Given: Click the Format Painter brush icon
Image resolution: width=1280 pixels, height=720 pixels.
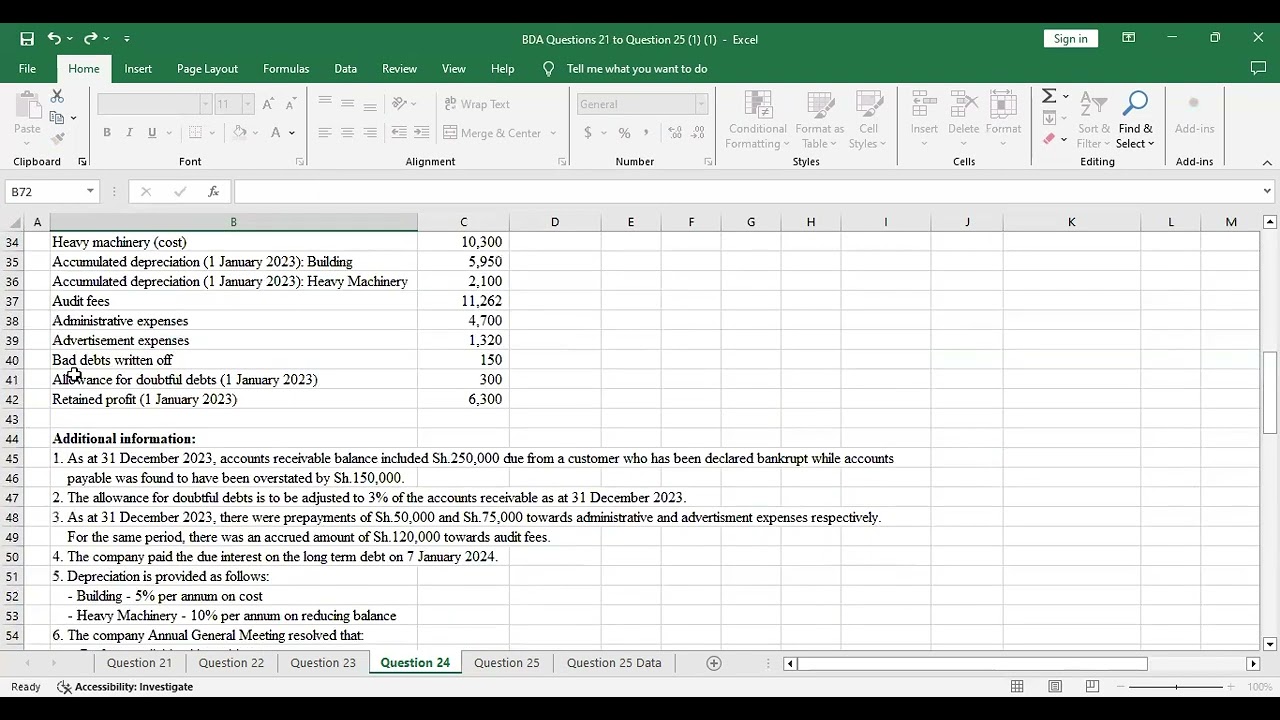Looking at the screenshot, I should tap(57, 139).
